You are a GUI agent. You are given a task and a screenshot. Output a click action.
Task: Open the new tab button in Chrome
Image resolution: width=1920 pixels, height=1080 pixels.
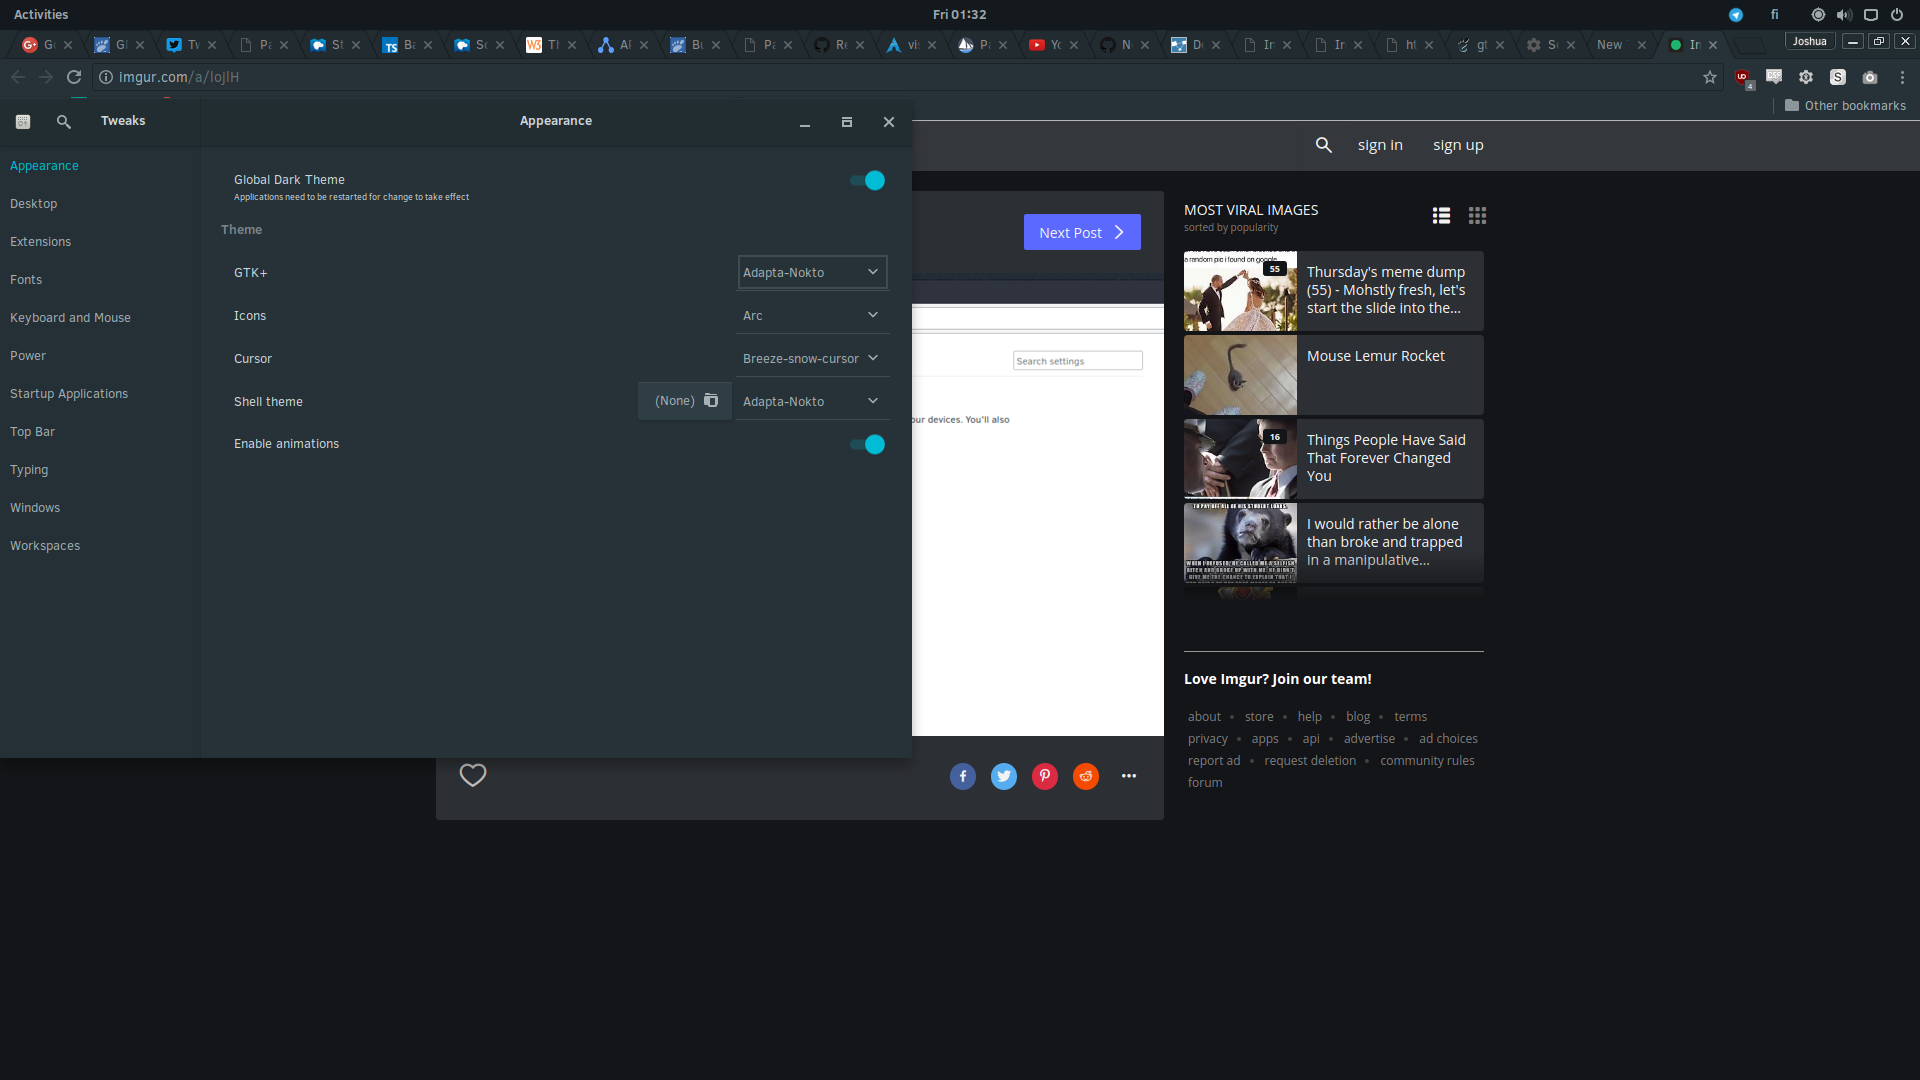(1749, 45)
